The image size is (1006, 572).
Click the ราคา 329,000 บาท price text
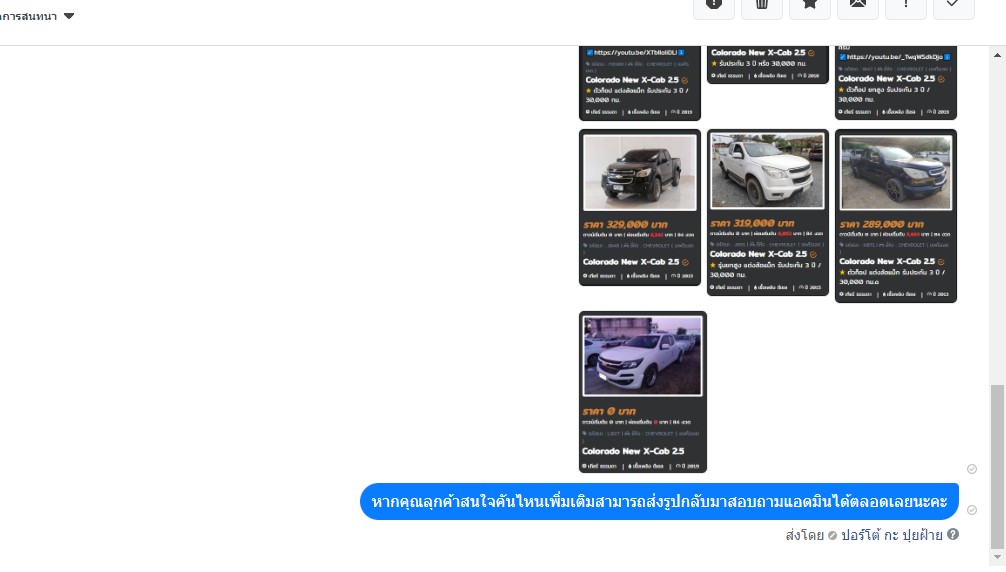(x=626, y=224)
